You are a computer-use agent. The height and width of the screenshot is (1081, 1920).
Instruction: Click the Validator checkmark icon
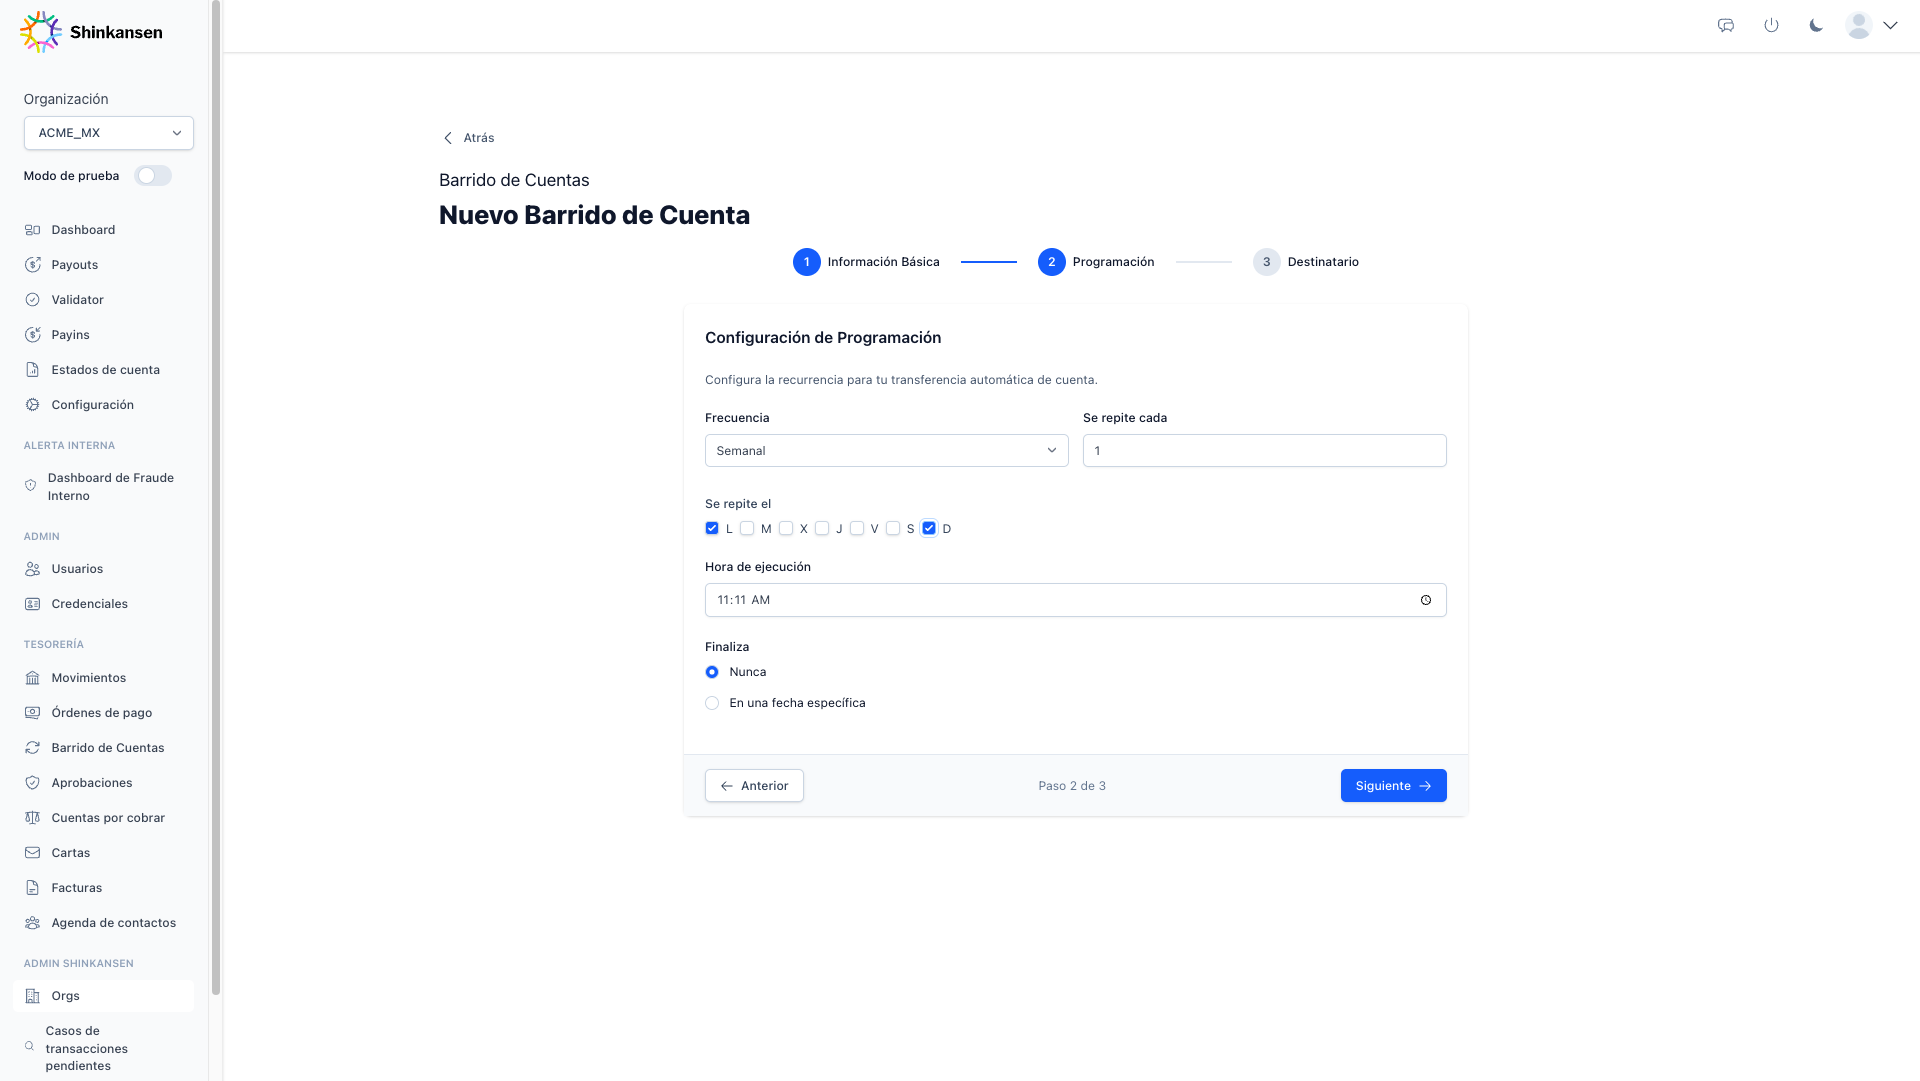(x=32, y=300)
